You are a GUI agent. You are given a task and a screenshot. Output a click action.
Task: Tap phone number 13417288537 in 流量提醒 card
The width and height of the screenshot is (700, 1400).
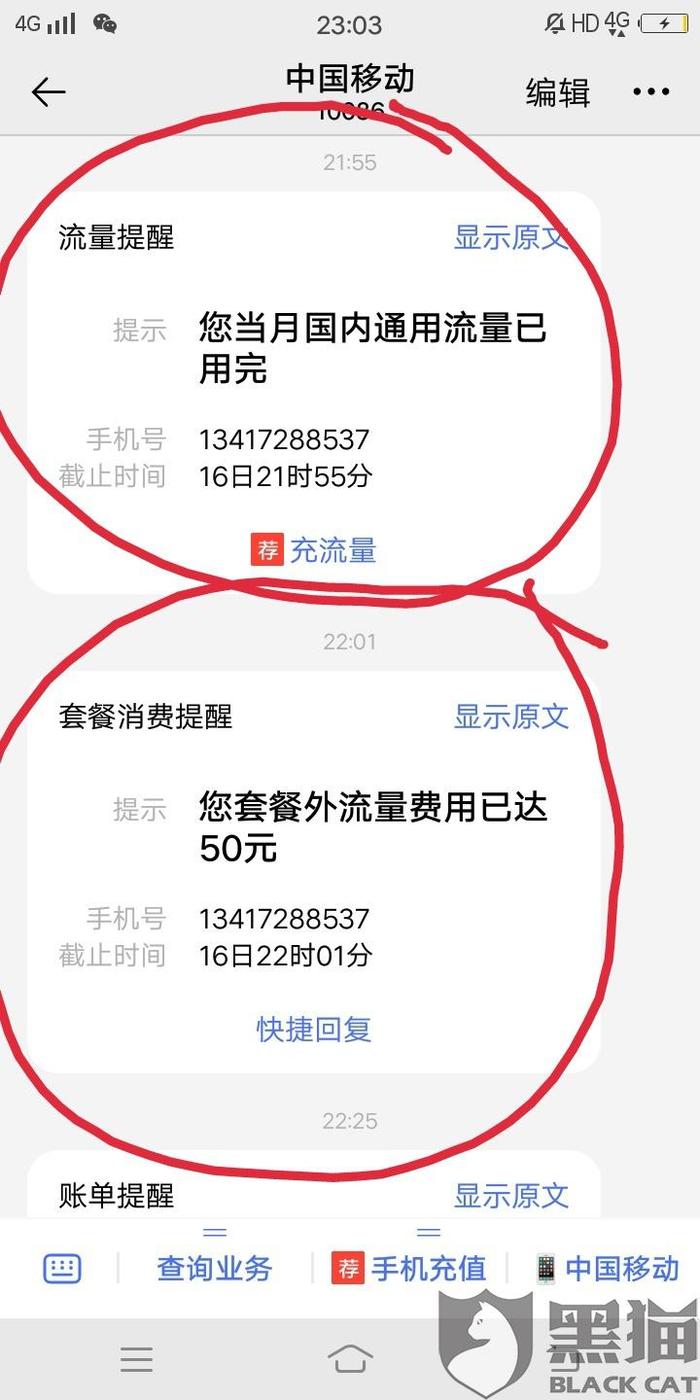pyautogui.click(x=284, y=439)
